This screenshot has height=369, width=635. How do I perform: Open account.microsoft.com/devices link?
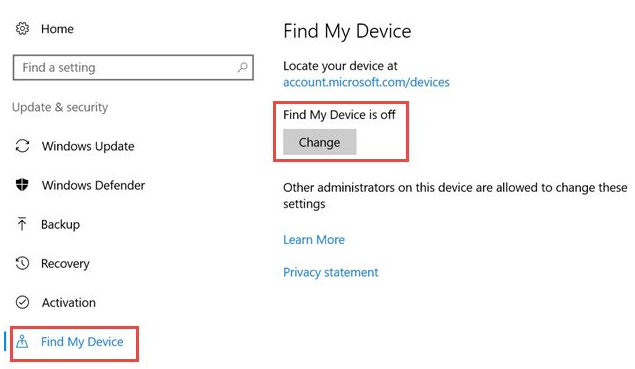point(366,82)
